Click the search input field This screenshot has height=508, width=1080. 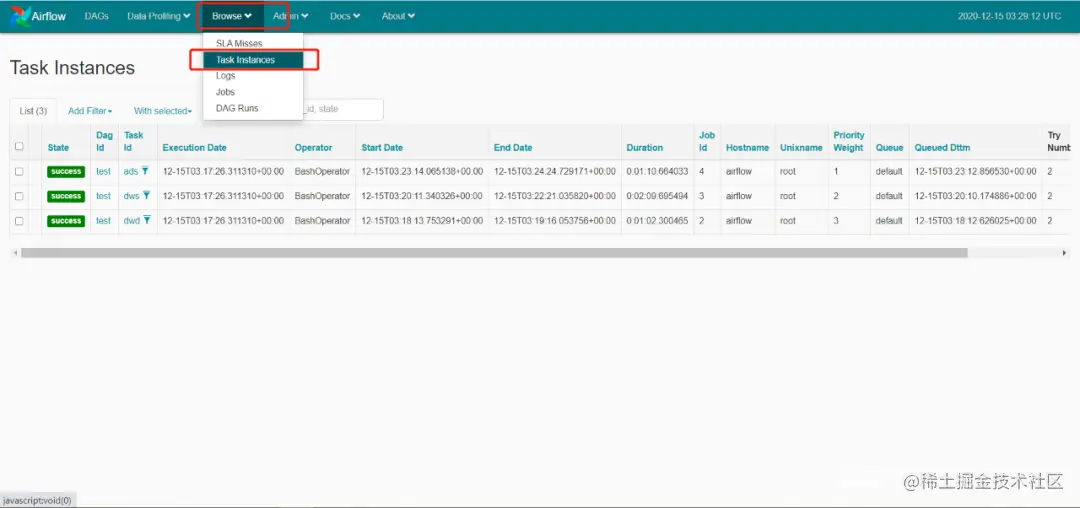343,109
